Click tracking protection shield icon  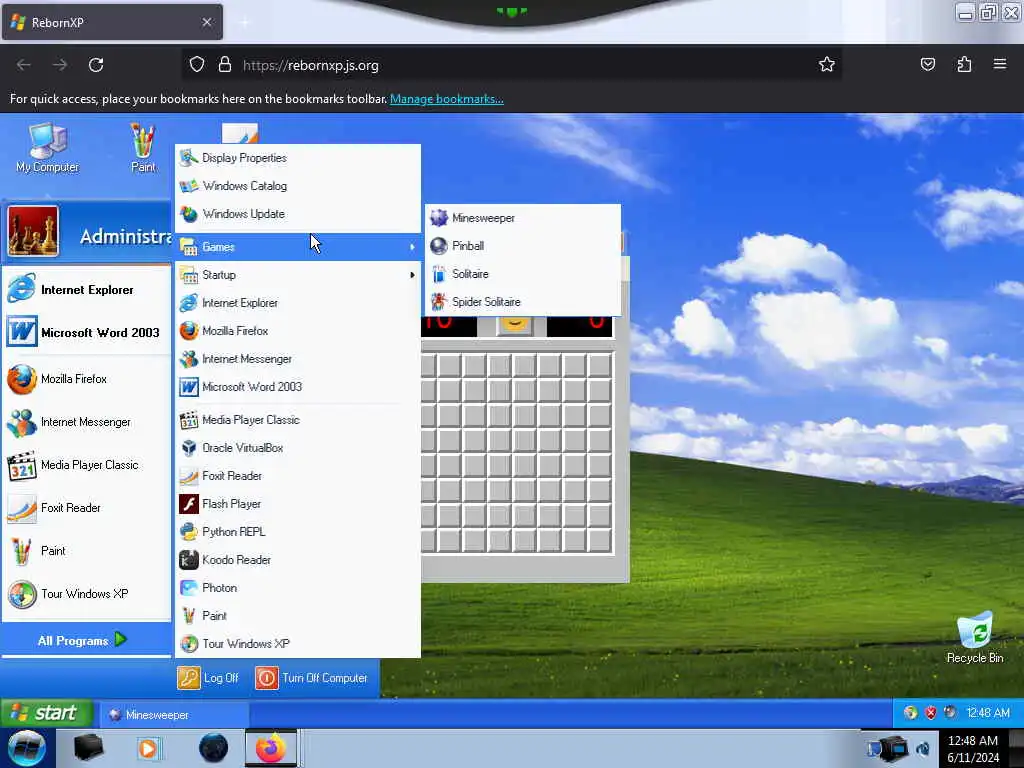(197, 65)
